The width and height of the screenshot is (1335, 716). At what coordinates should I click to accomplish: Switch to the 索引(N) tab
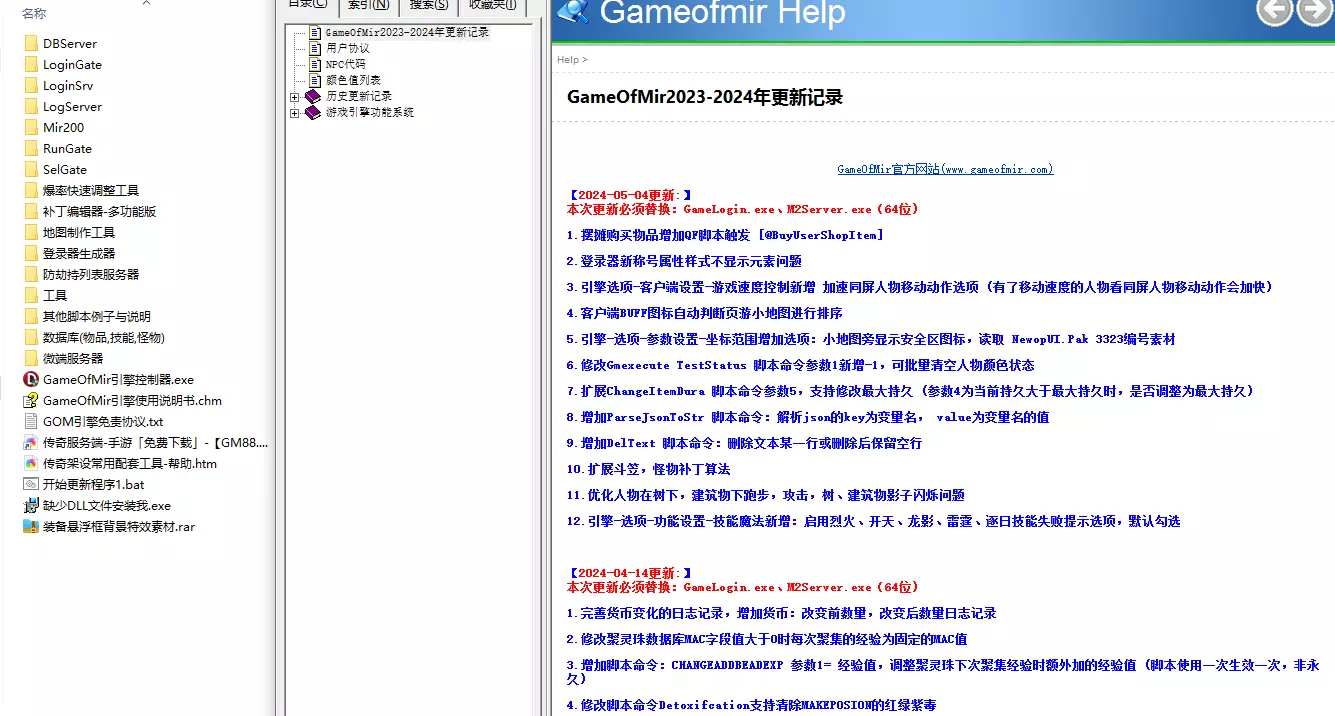click(x=368, y=6)
